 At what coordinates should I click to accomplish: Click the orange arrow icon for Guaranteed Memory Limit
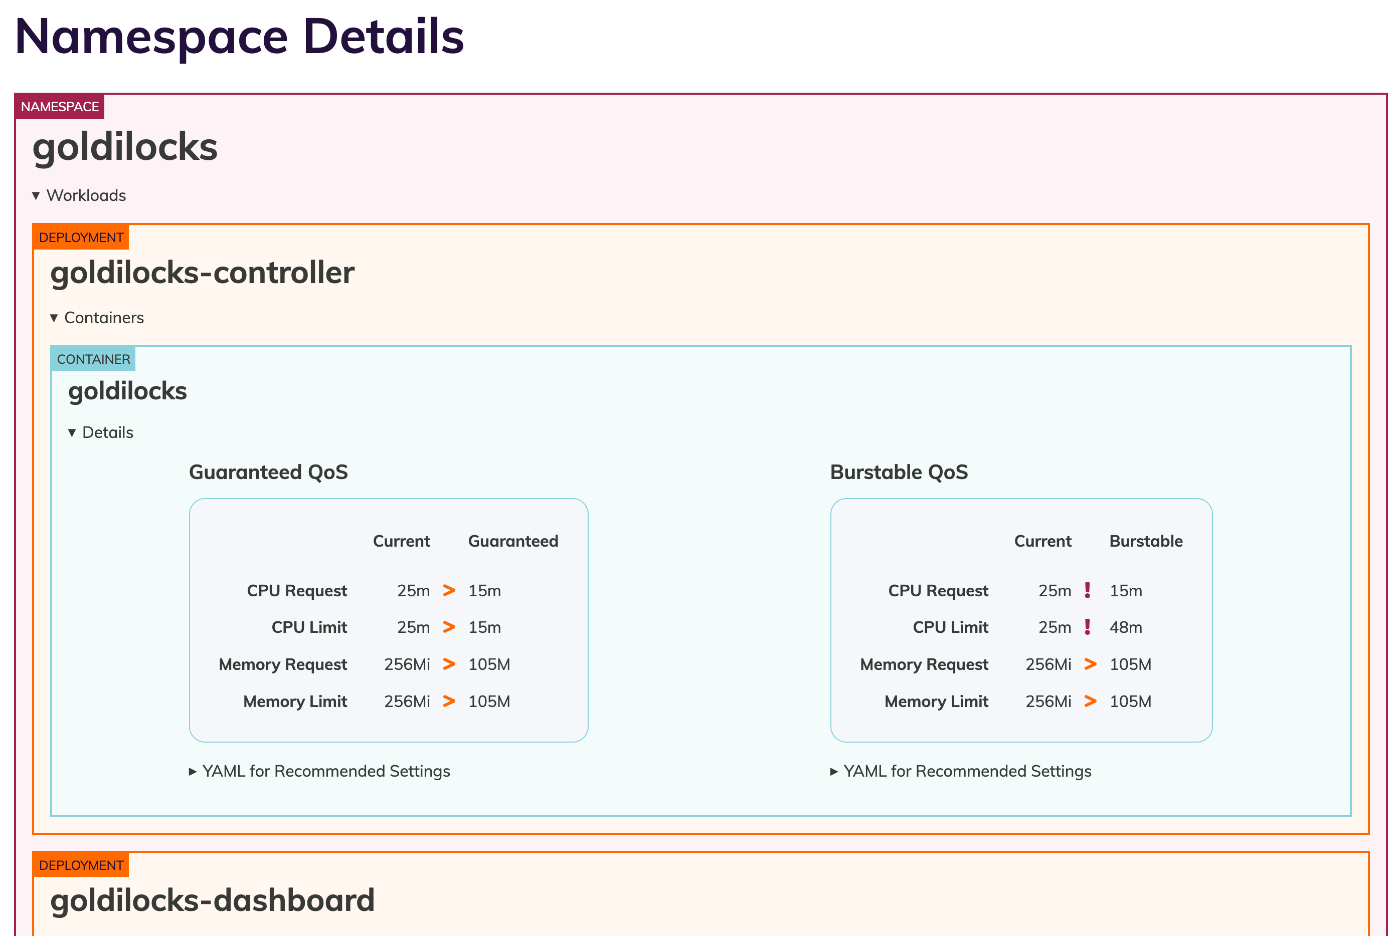click(449, 701)
